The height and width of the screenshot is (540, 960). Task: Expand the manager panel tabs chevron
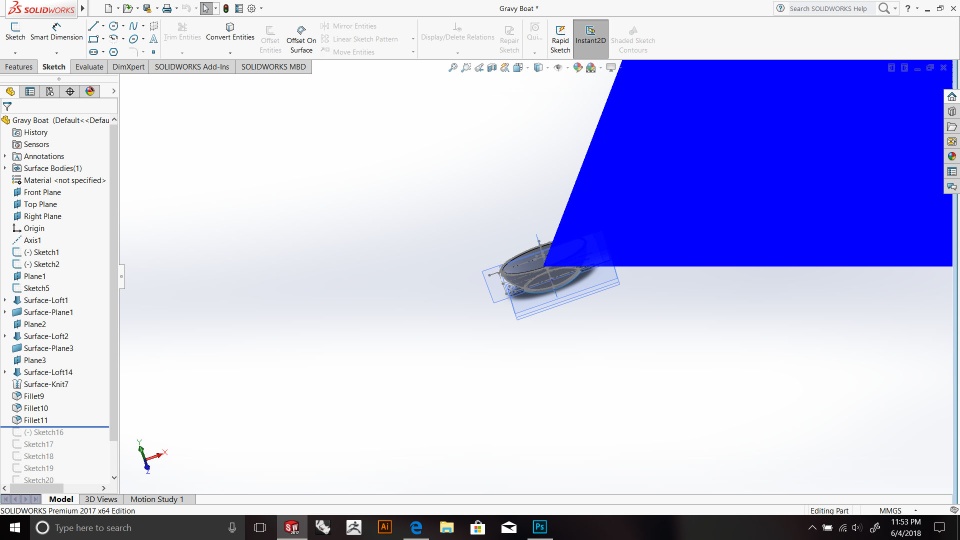pos(113,91)
